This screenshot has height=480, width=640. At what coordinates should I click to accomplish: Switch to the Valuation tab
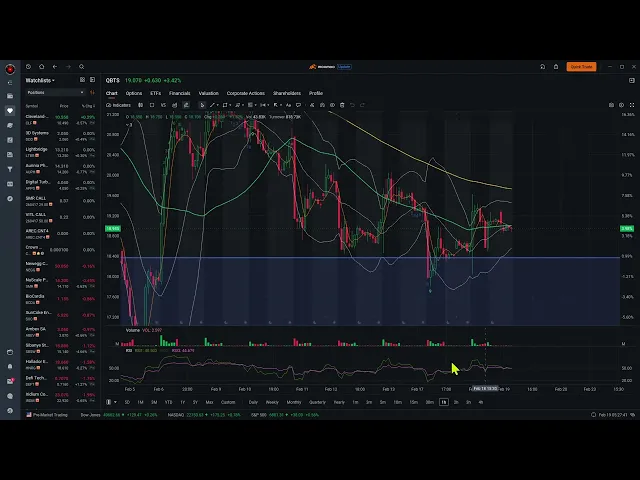209,93
